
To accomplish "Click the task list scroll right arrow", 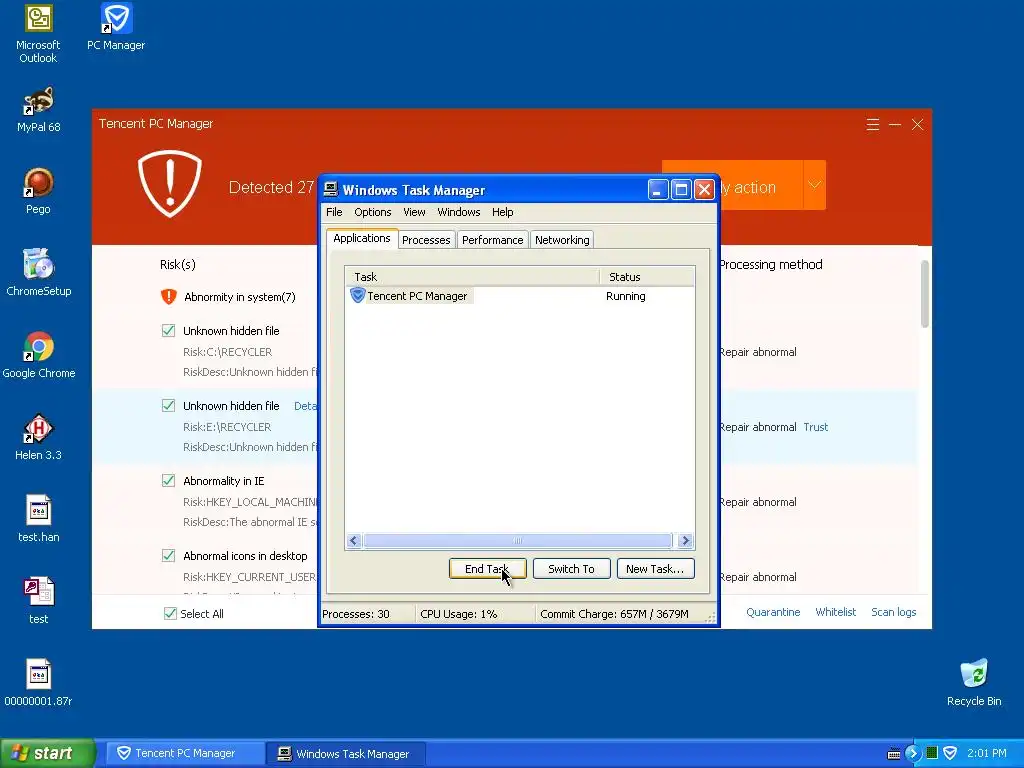I will [x=685, y=541].
